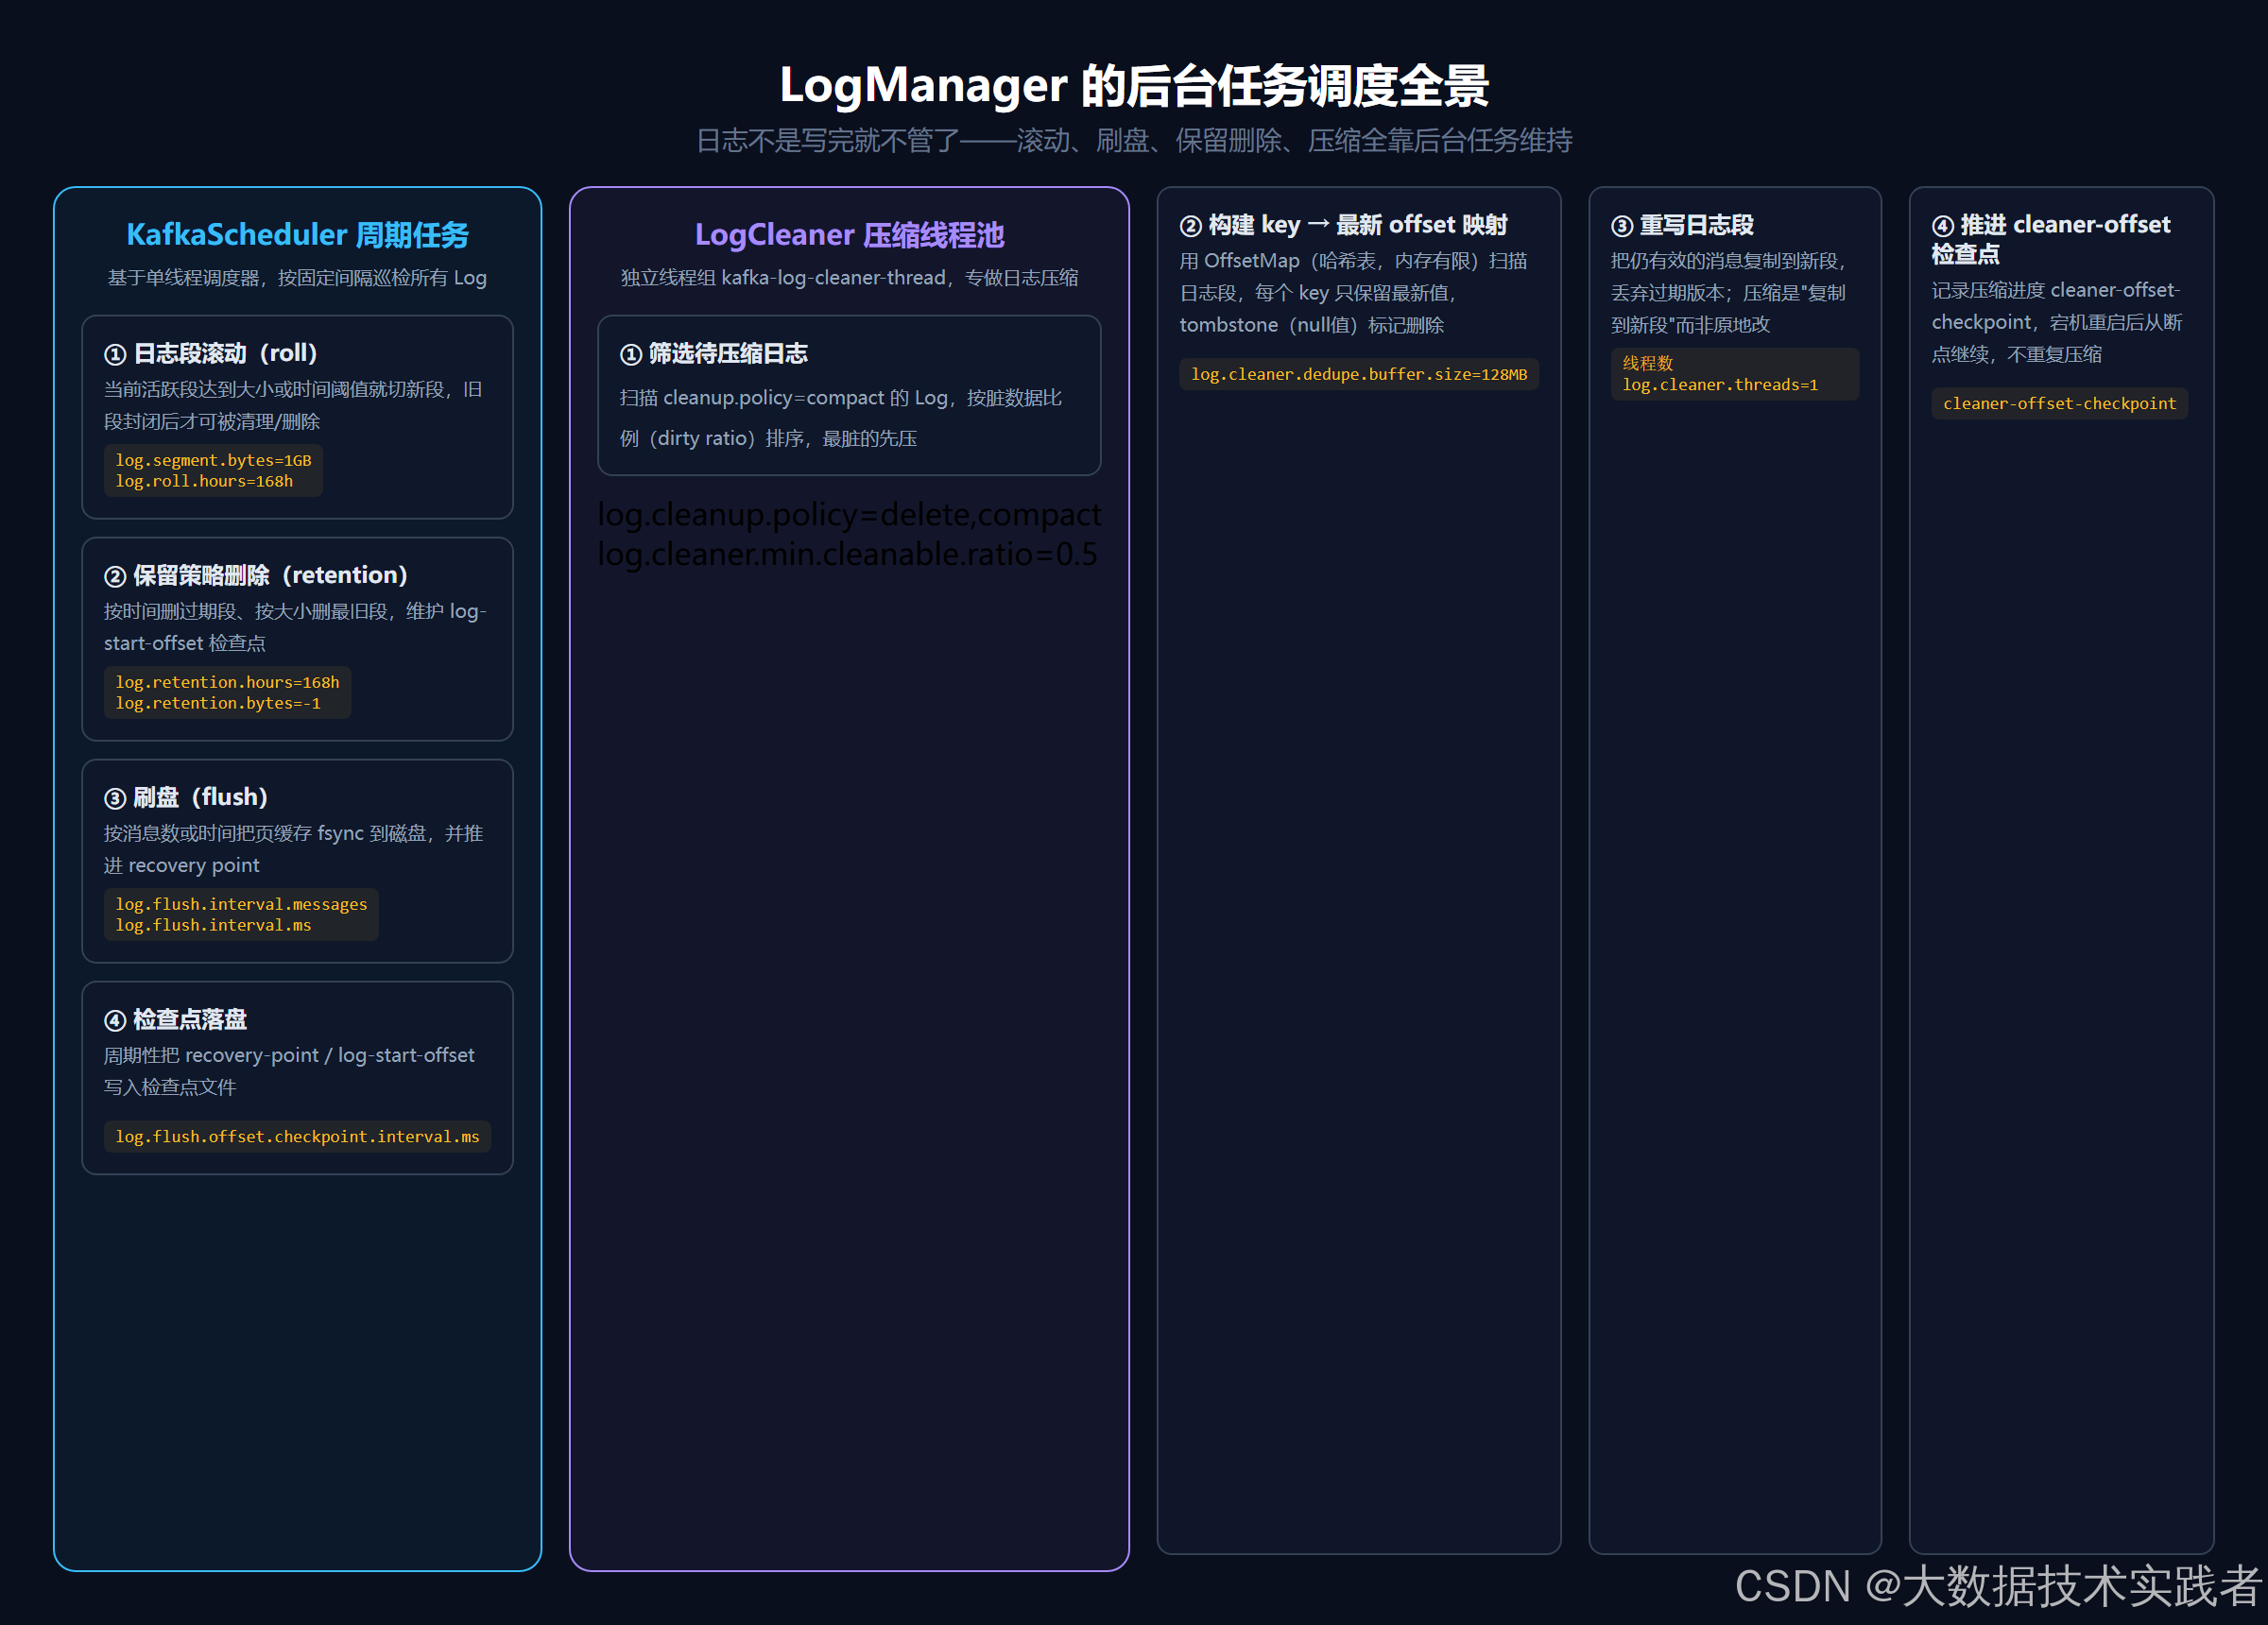Click the code "log.cleaner.dedupe.buffer.size=128MB"
Image resolution: width=2268 pixels, height=1625 pixels.
(x=1359, y=374)
